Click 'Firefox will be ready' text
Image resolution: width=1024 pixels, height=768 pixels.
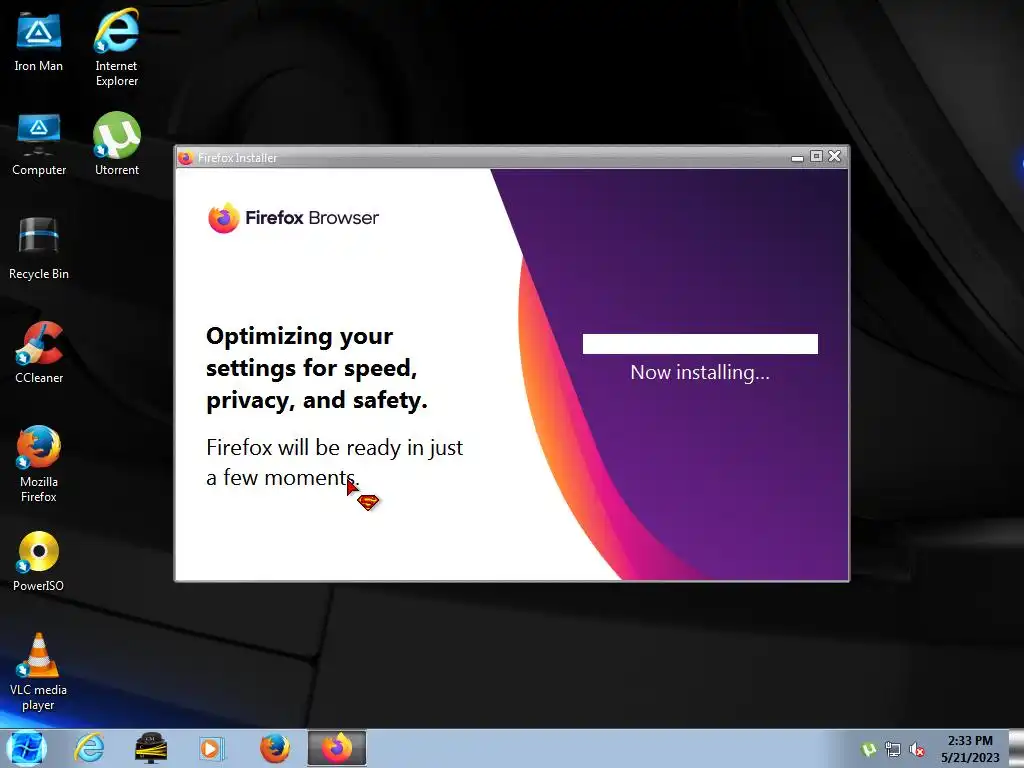(x=334, y=462)
